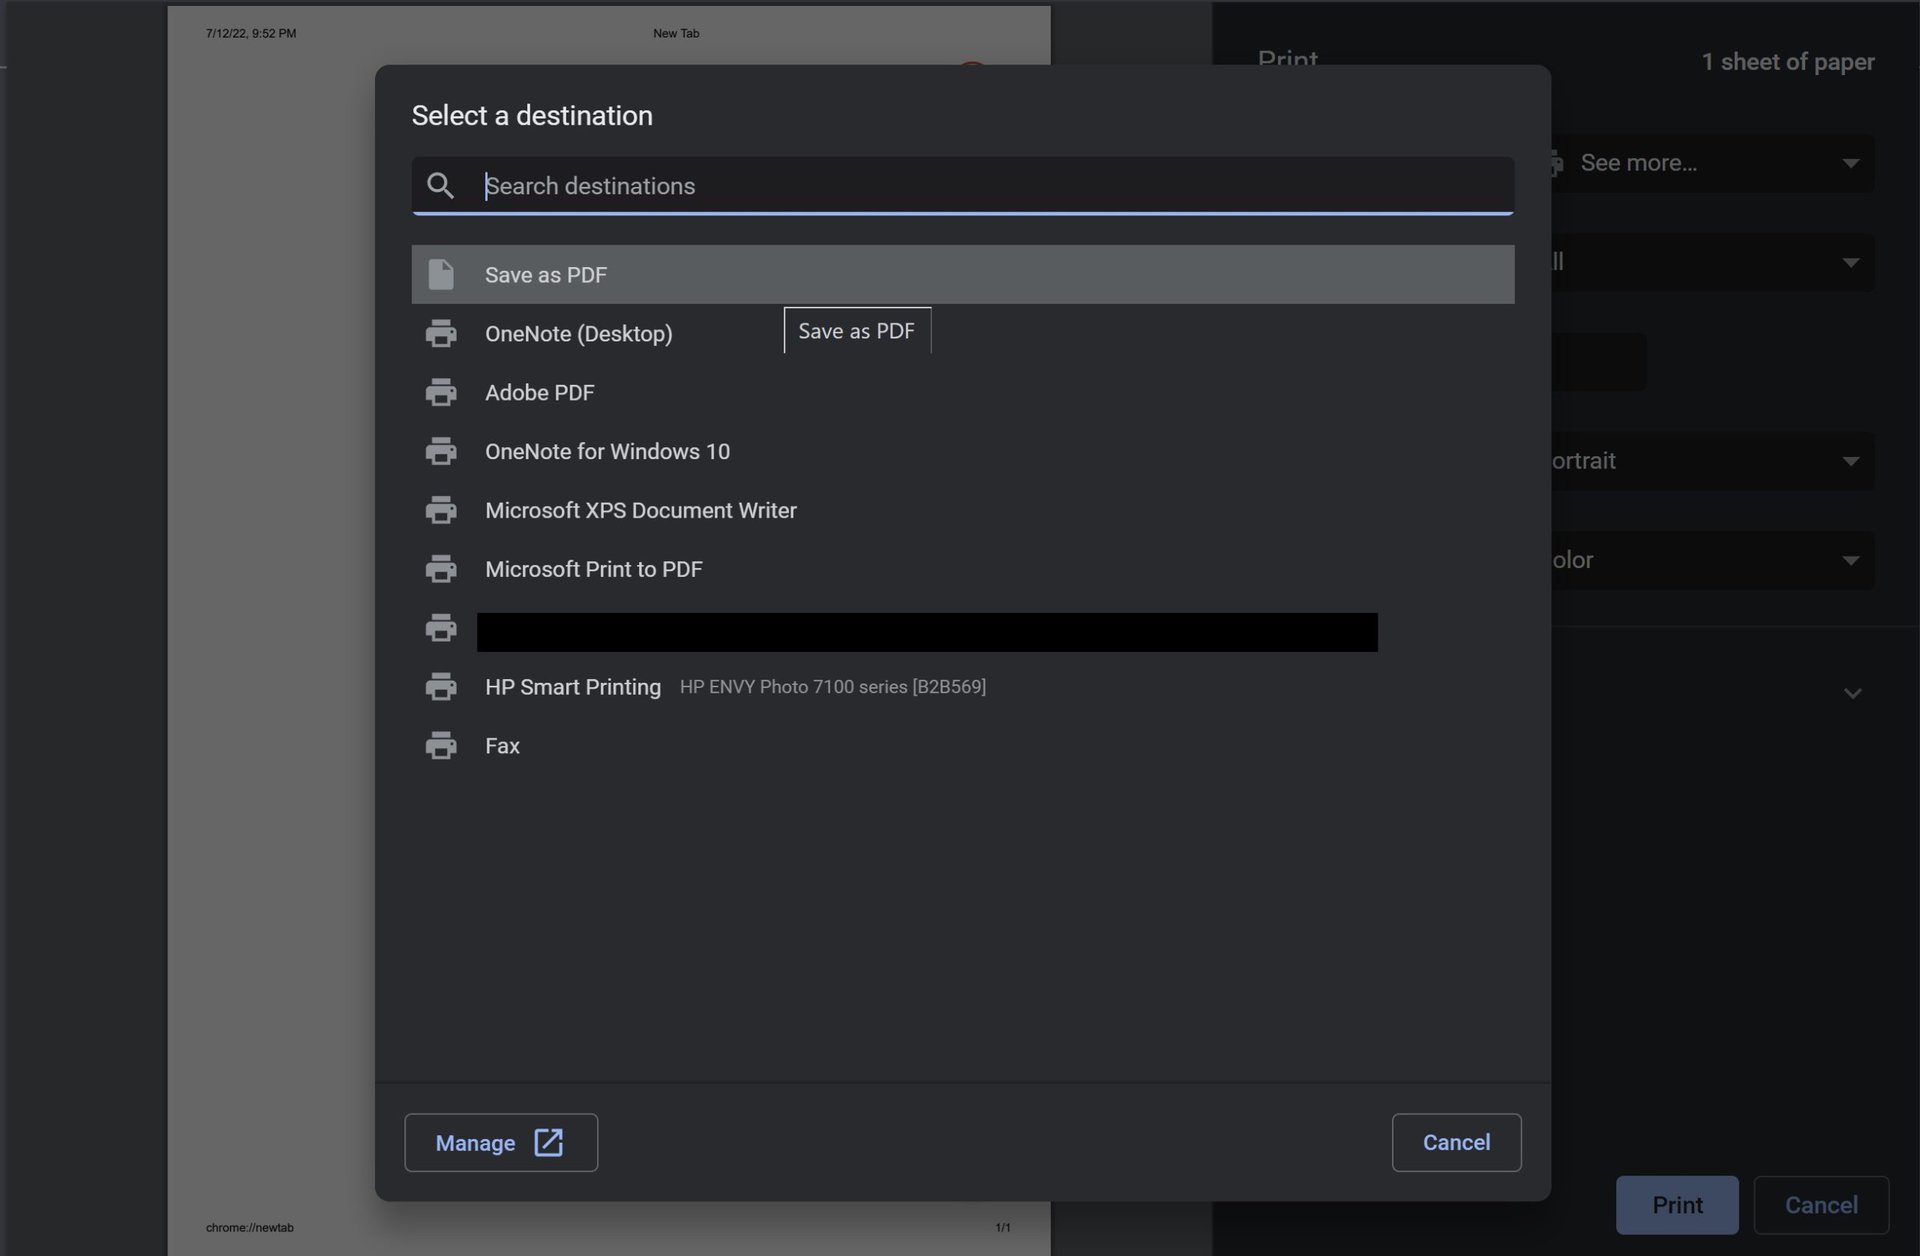Image resolution: width=1920 pixels, height=1256 pixels.
Task: Click HP ENVY Photo 7100 series description
Action: click(x=832, y=687)
